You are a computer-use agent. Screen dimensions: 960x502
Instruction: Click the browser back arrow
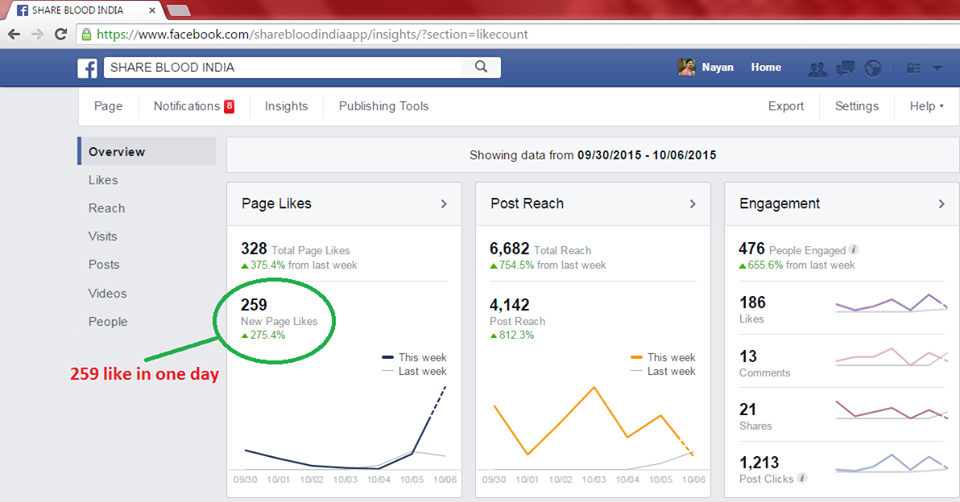coord(13,34)
